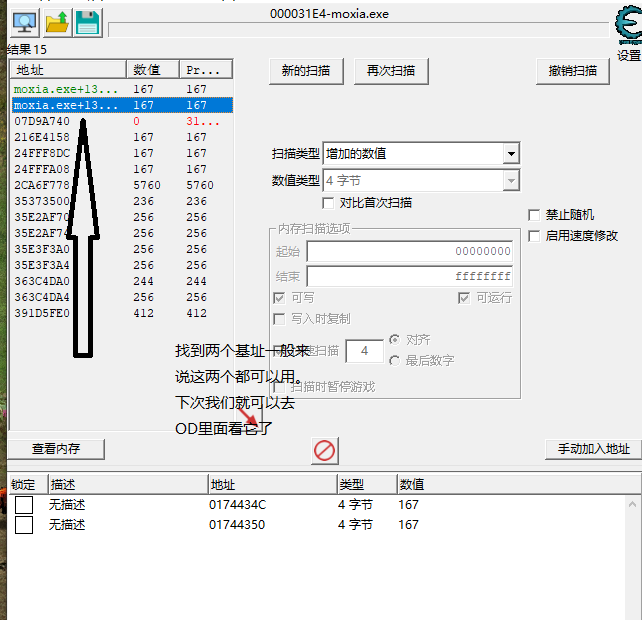Click the Cheat Engine logo settings icon
Image resolution: width=642 pixels, height=620 pixels.
(627, 27)
